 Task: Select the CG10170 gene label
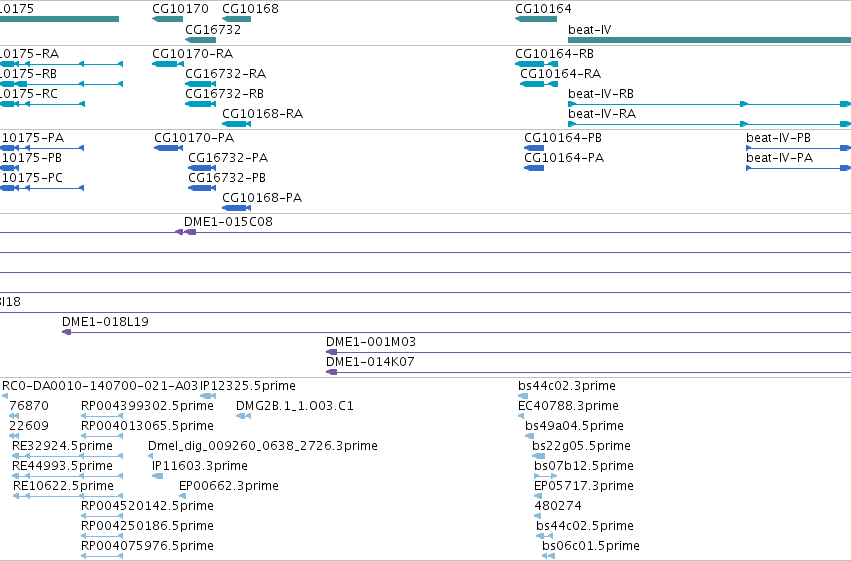tap(180, 9)
